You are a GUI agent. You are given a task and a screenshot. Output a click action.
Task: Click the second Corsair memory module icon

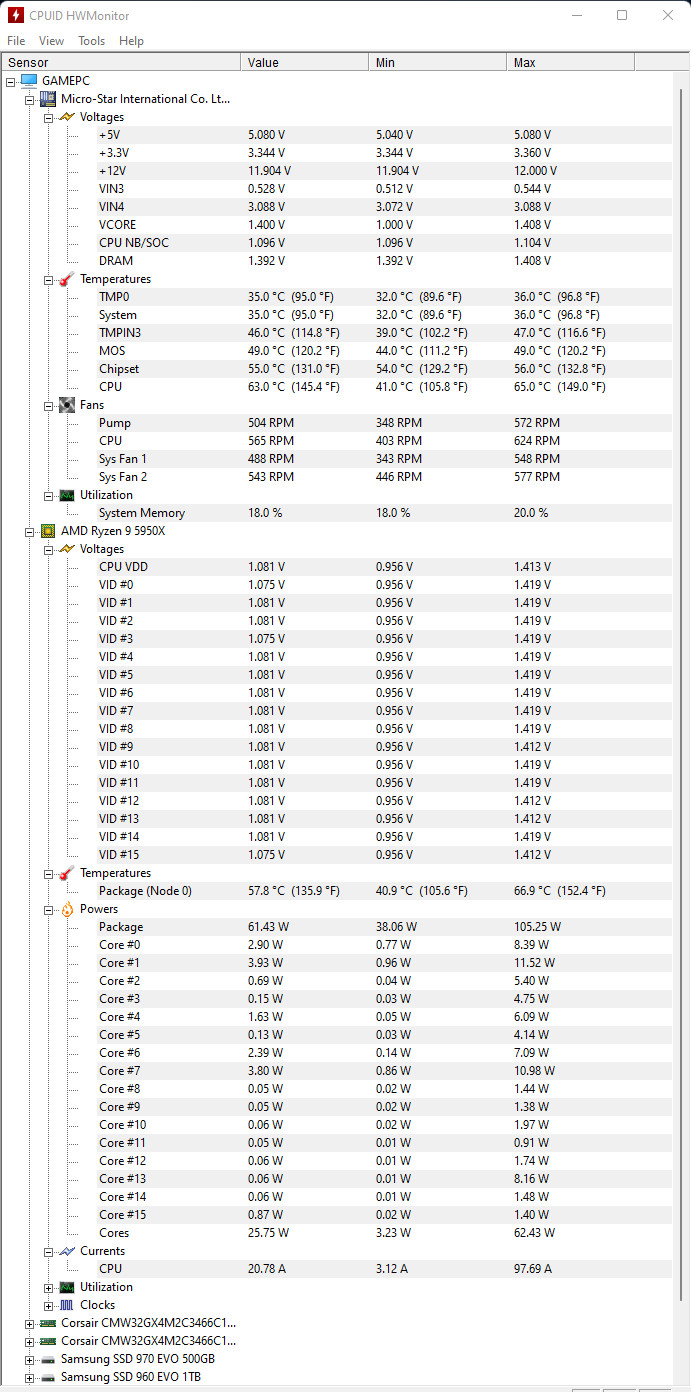48,1341
